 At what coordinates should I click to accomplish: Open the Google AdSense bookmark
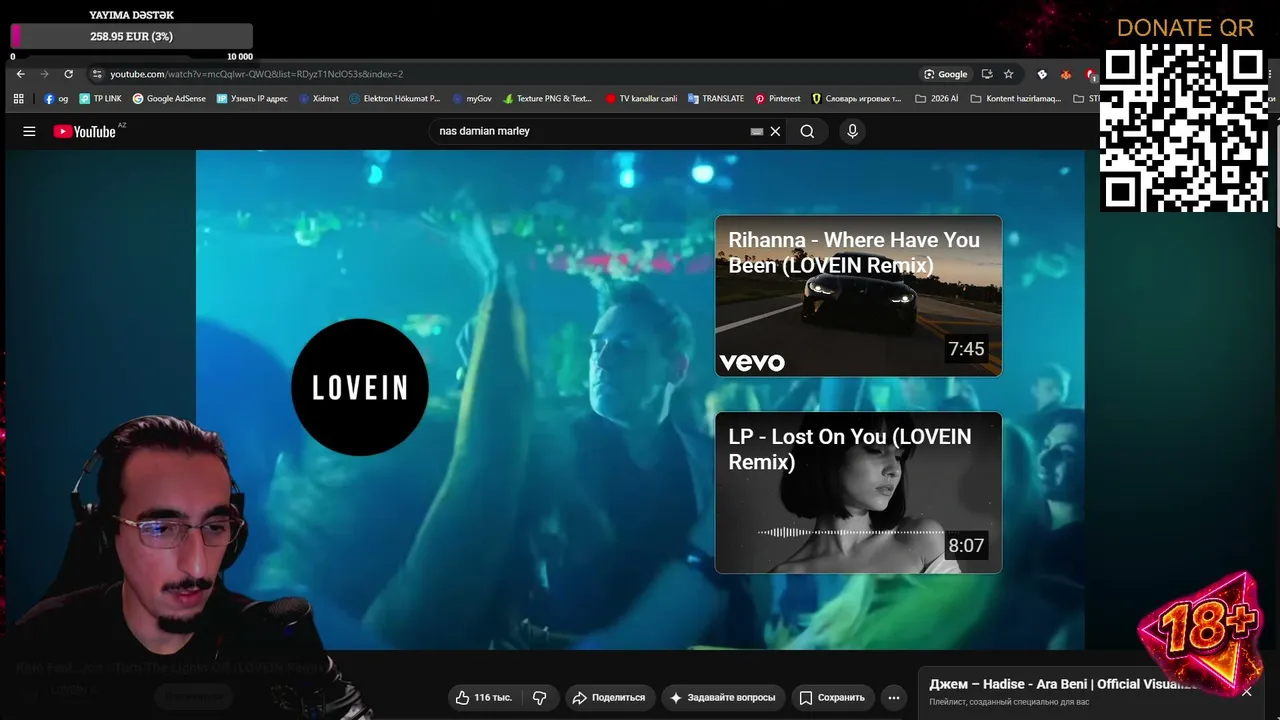click(x=169, y=99)
